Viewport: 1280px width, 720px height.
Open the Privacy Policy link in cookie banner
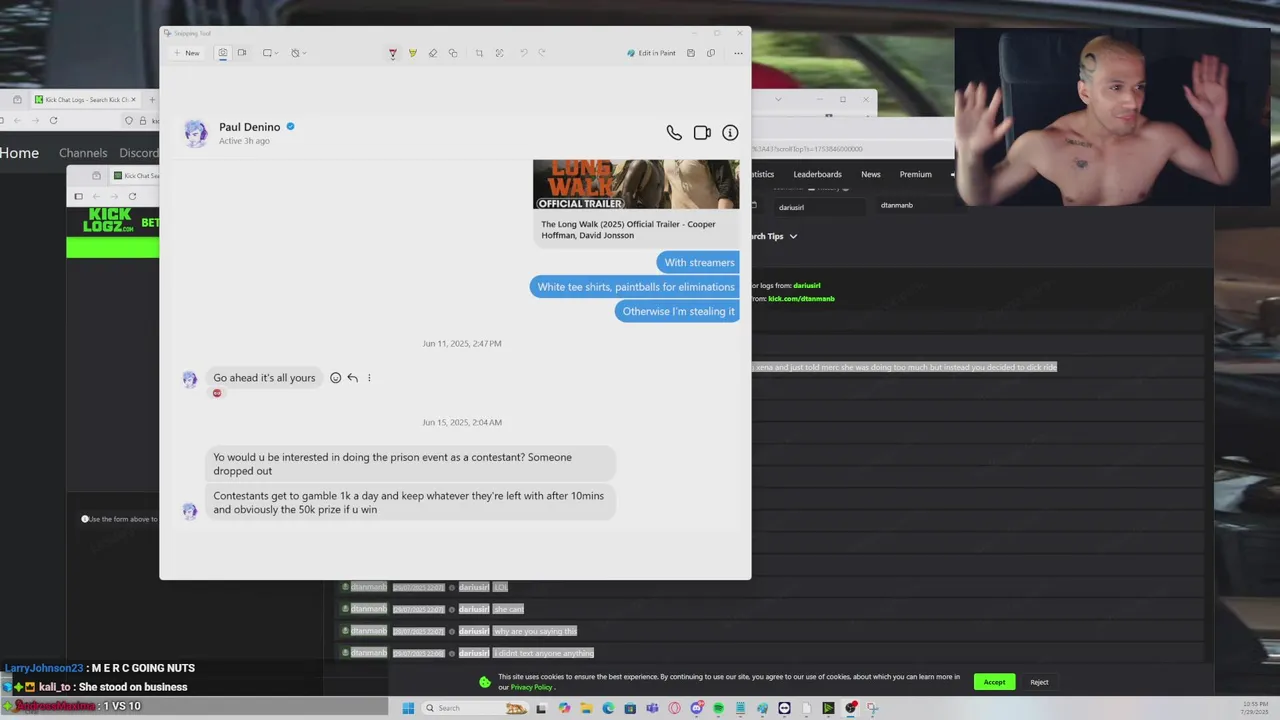tap(531, 687)
